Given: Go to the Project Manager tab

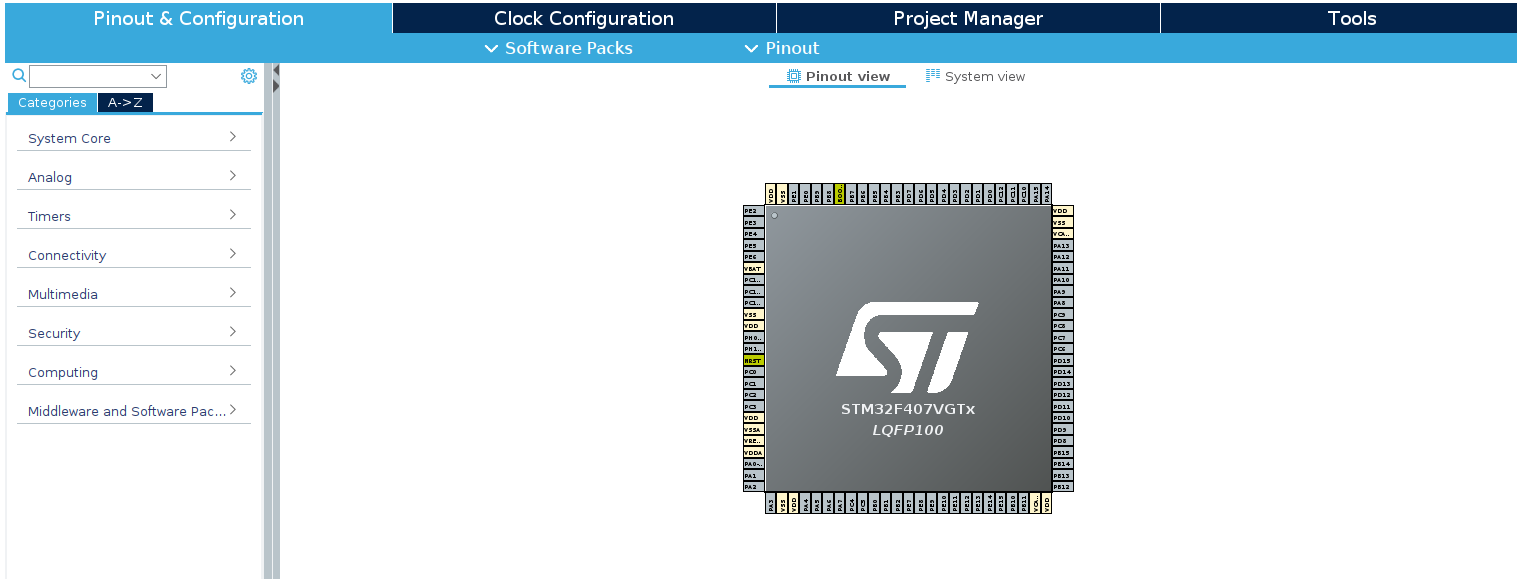Looking at the screenshot, I should tap(967, 18).
